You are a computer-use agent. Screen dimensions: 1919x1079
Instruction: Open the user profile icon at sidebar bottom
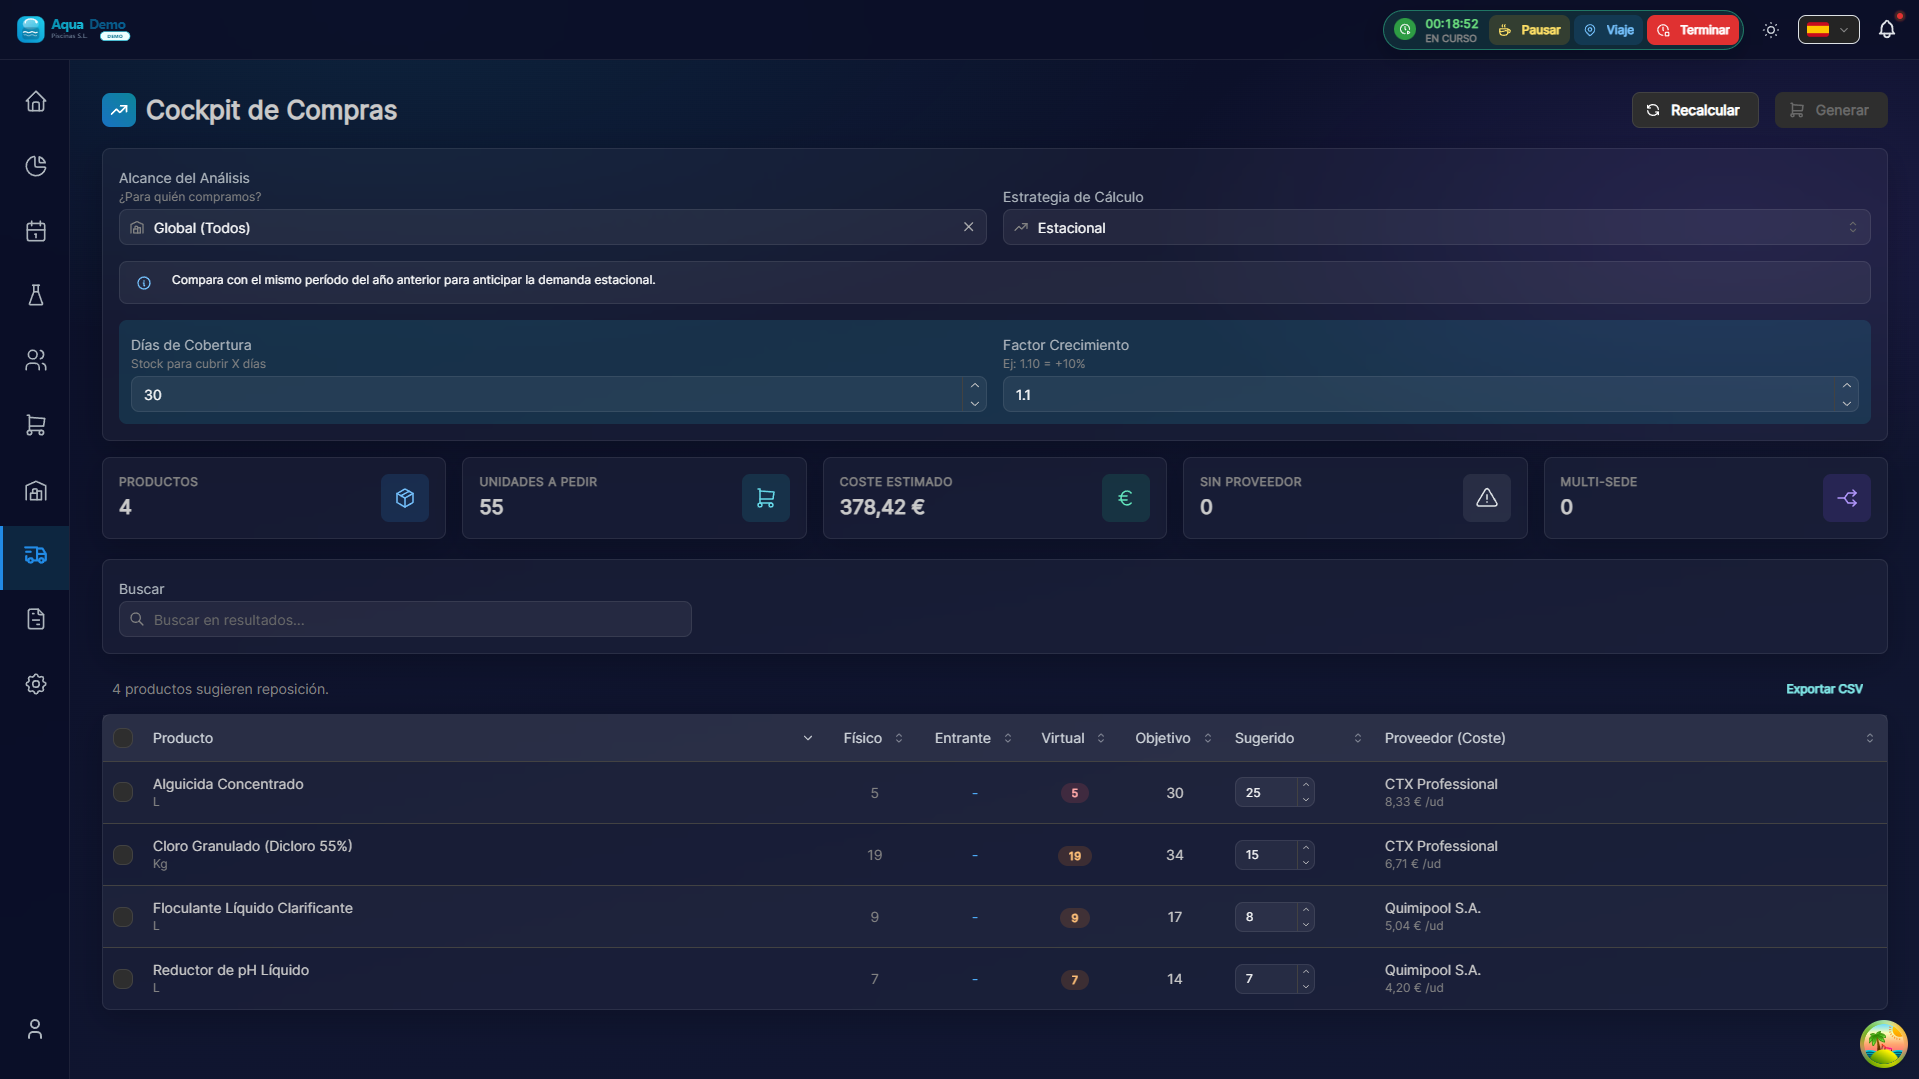tap(35, 1029)
